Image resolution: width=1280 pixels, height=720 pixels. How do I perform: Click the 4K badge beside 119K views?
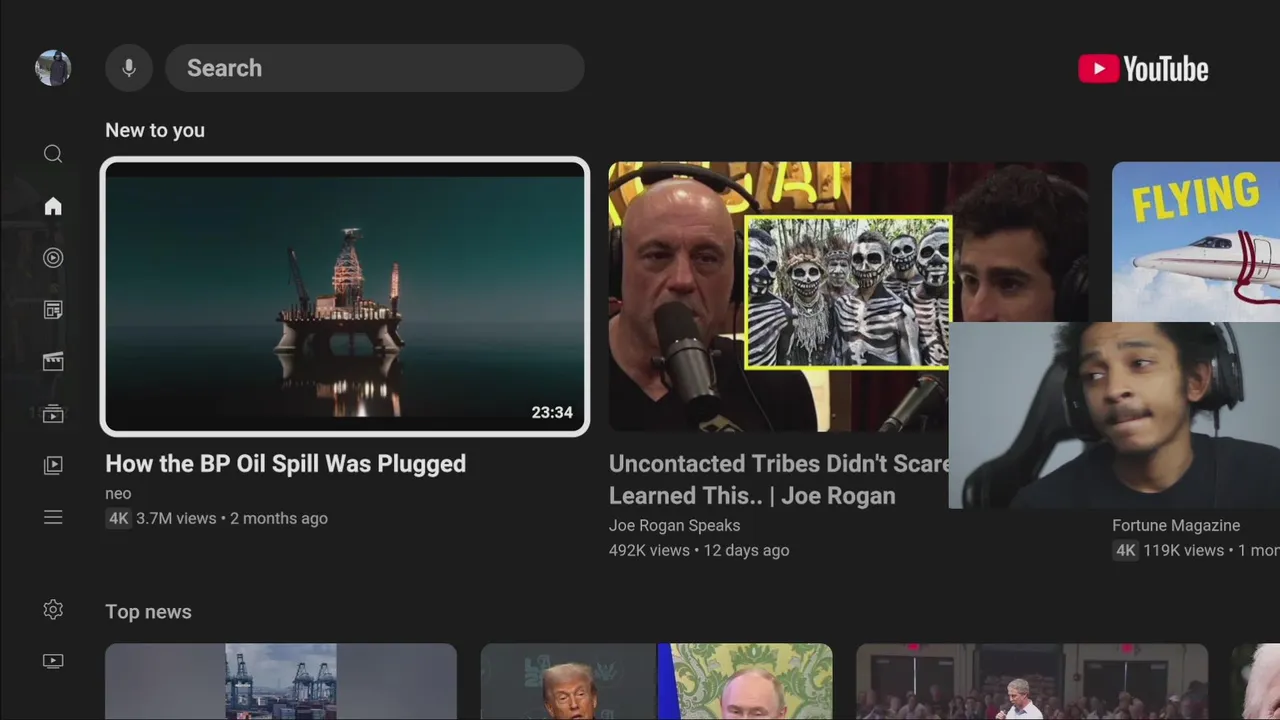[x=1125, y=550]
